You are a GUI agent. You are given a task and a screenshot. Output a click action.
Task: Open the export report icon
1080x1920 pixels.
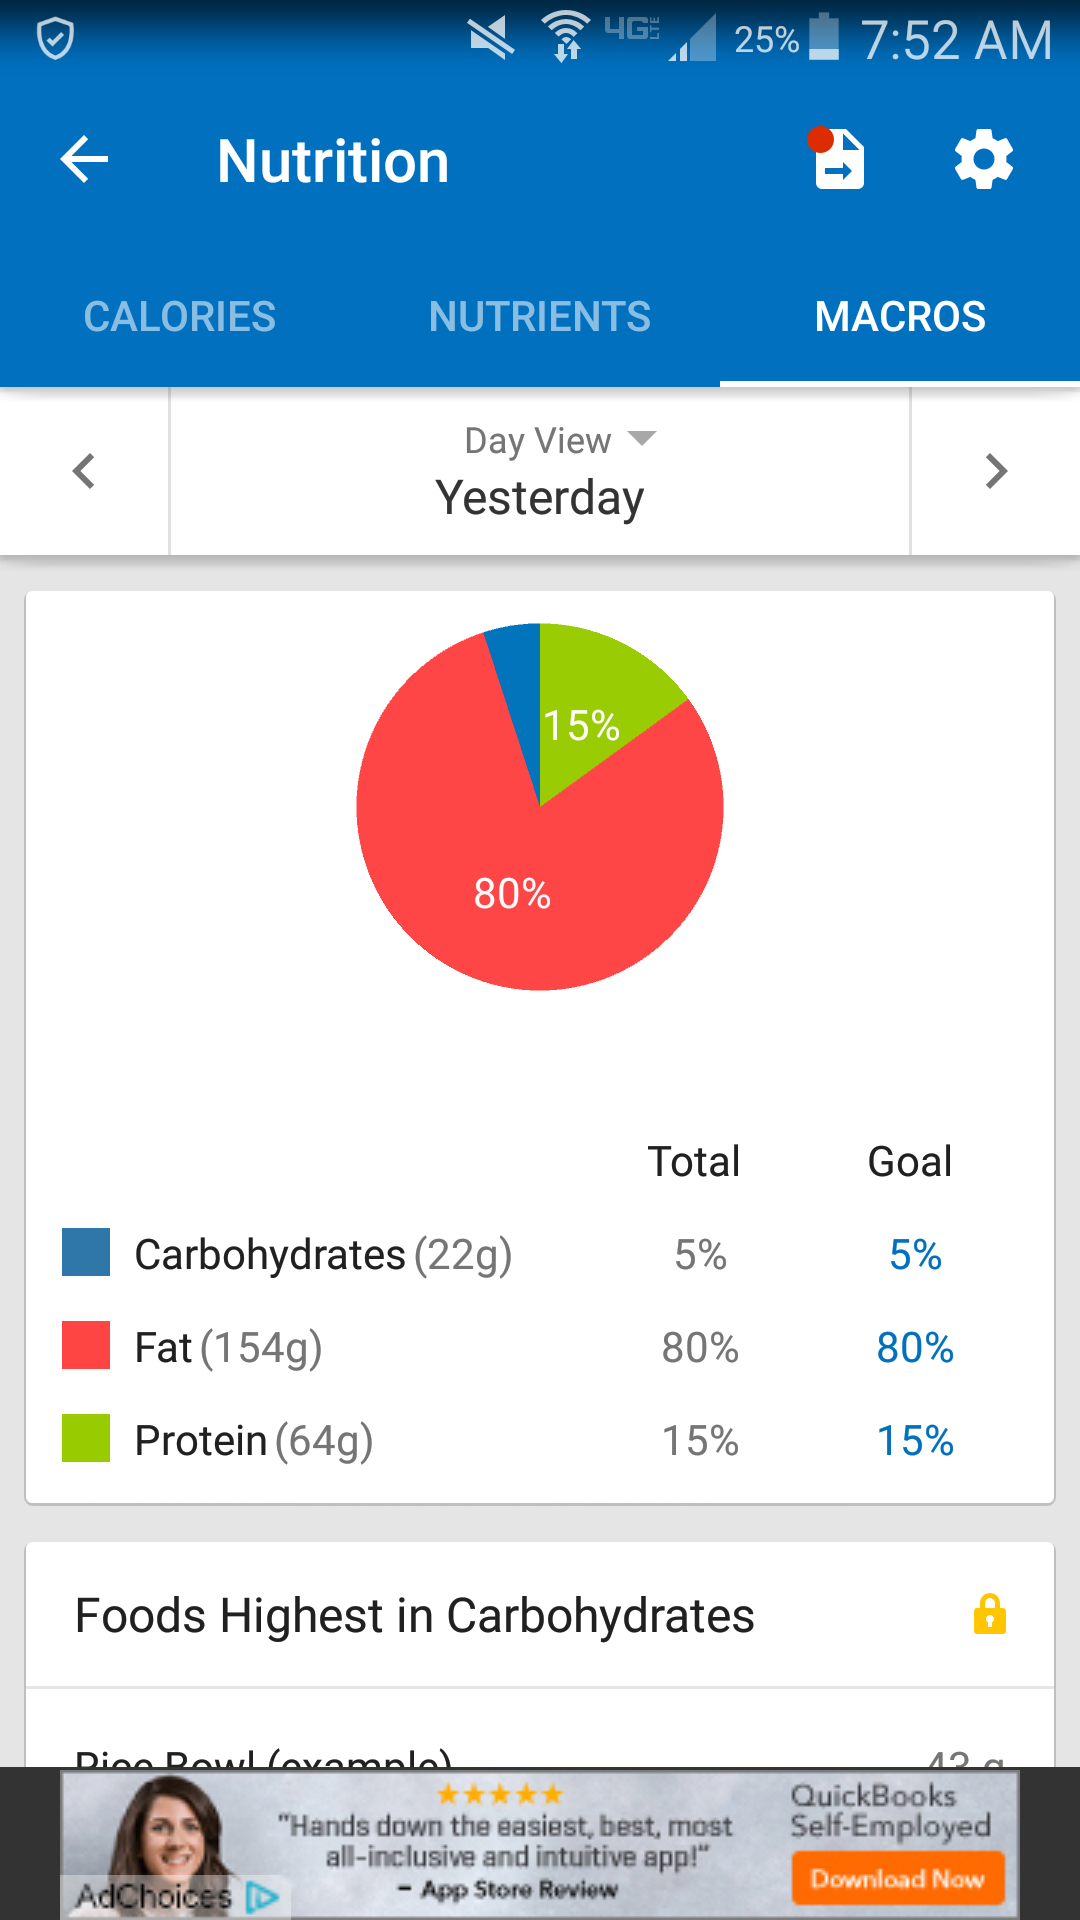point(838,160)
